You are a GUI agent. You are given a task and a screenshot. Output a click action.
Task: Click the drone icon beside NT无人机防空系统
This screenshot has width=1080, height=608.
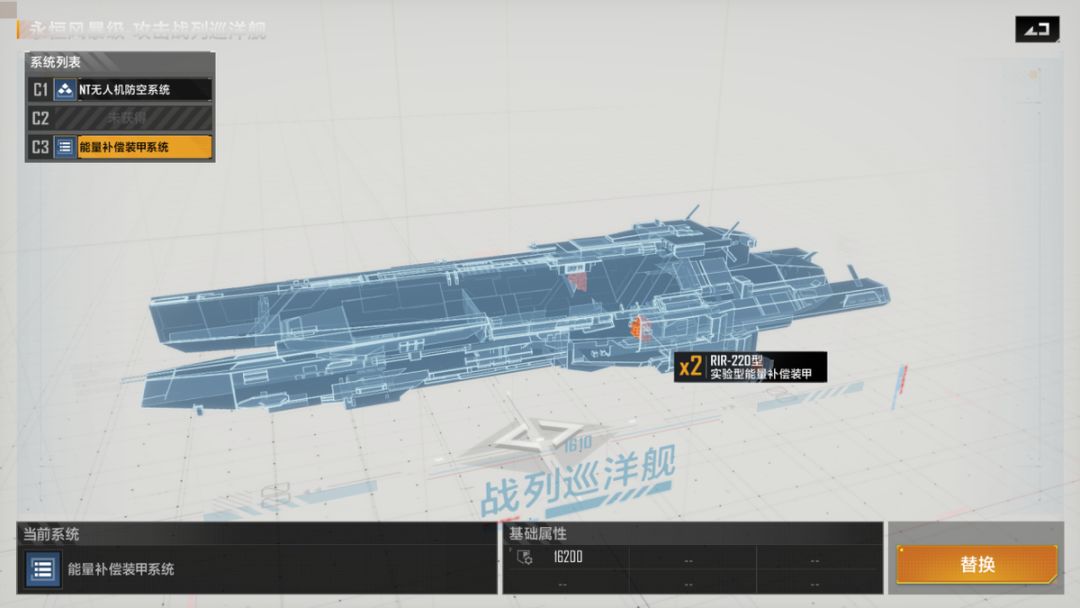point(65,90)
